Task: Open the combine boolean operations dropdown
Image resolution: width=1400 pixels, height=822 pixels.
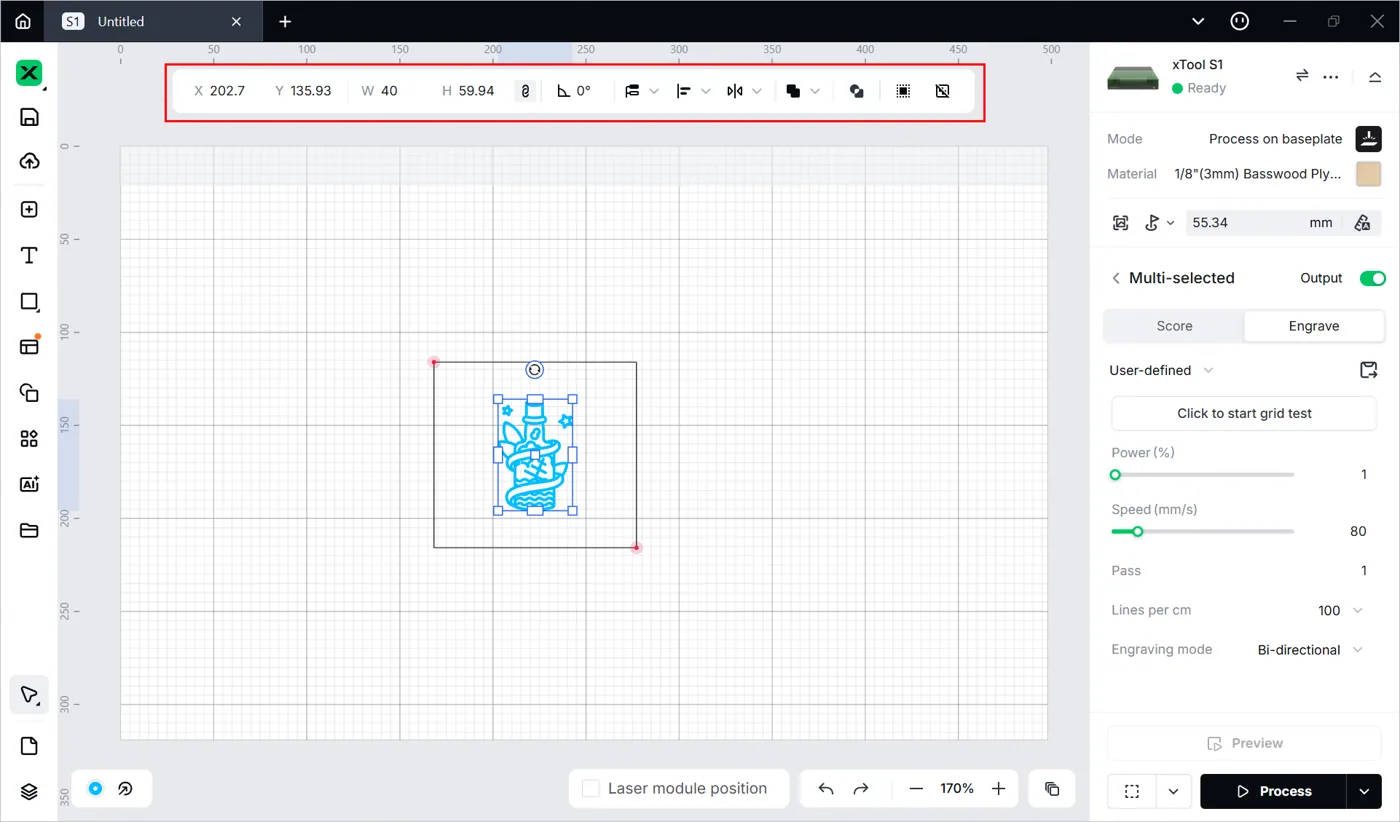Action: tap(803, 91)
